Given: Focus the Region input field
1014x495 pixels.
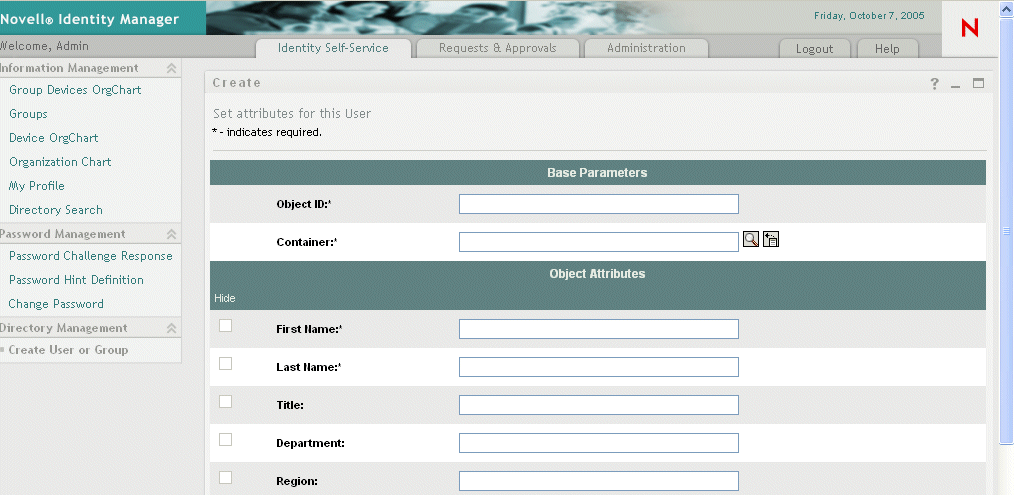Looking at the screenshot, I should tap(599, 481).
